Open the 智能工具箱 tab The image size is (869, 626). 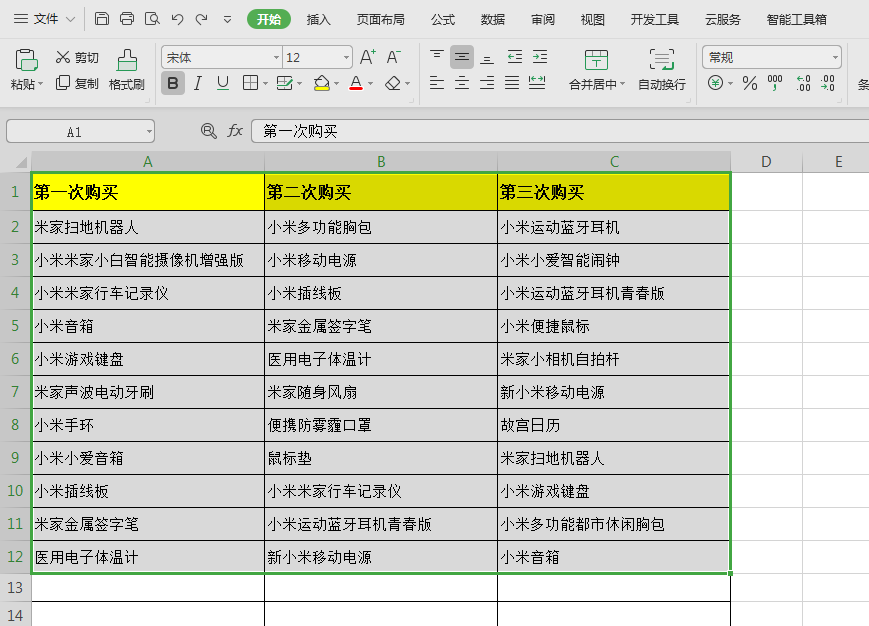tap(796, 19)
